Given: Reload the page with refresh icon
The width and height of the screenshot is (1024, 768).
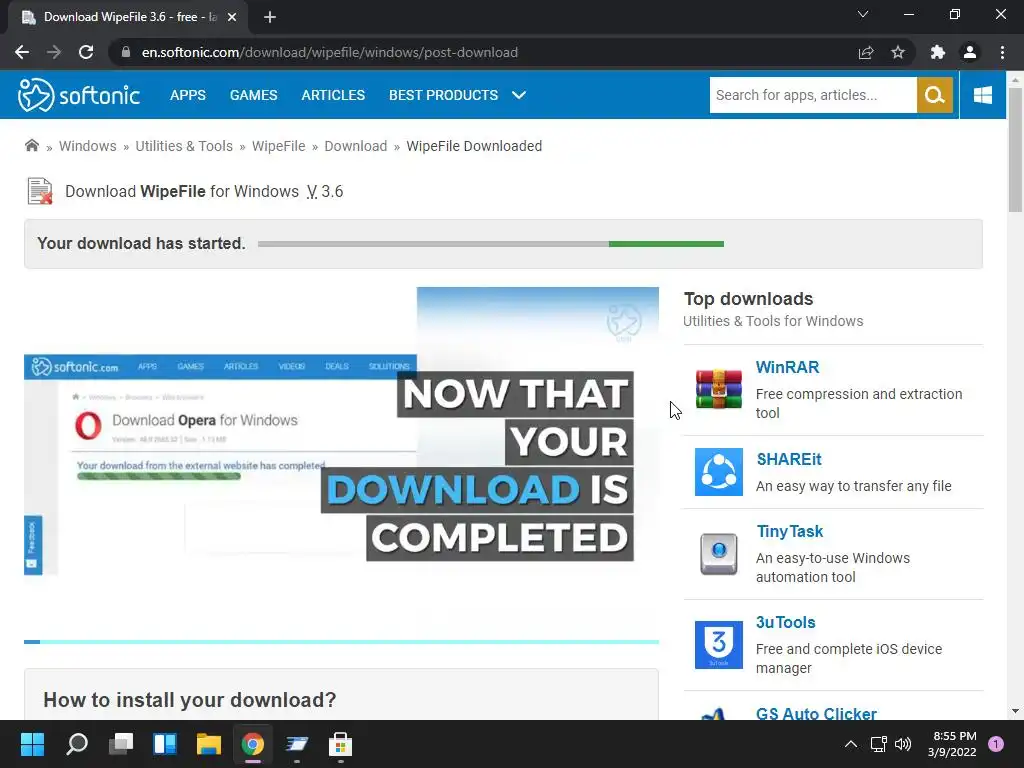Looking at the screenshot, I should pos(86,52).
